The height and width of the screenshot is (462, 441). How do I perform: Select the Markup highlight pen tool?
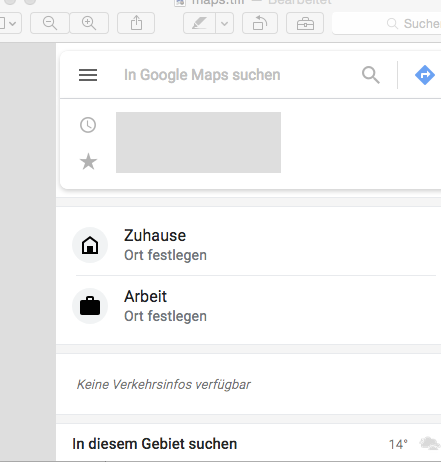click(x=199, y=23)
